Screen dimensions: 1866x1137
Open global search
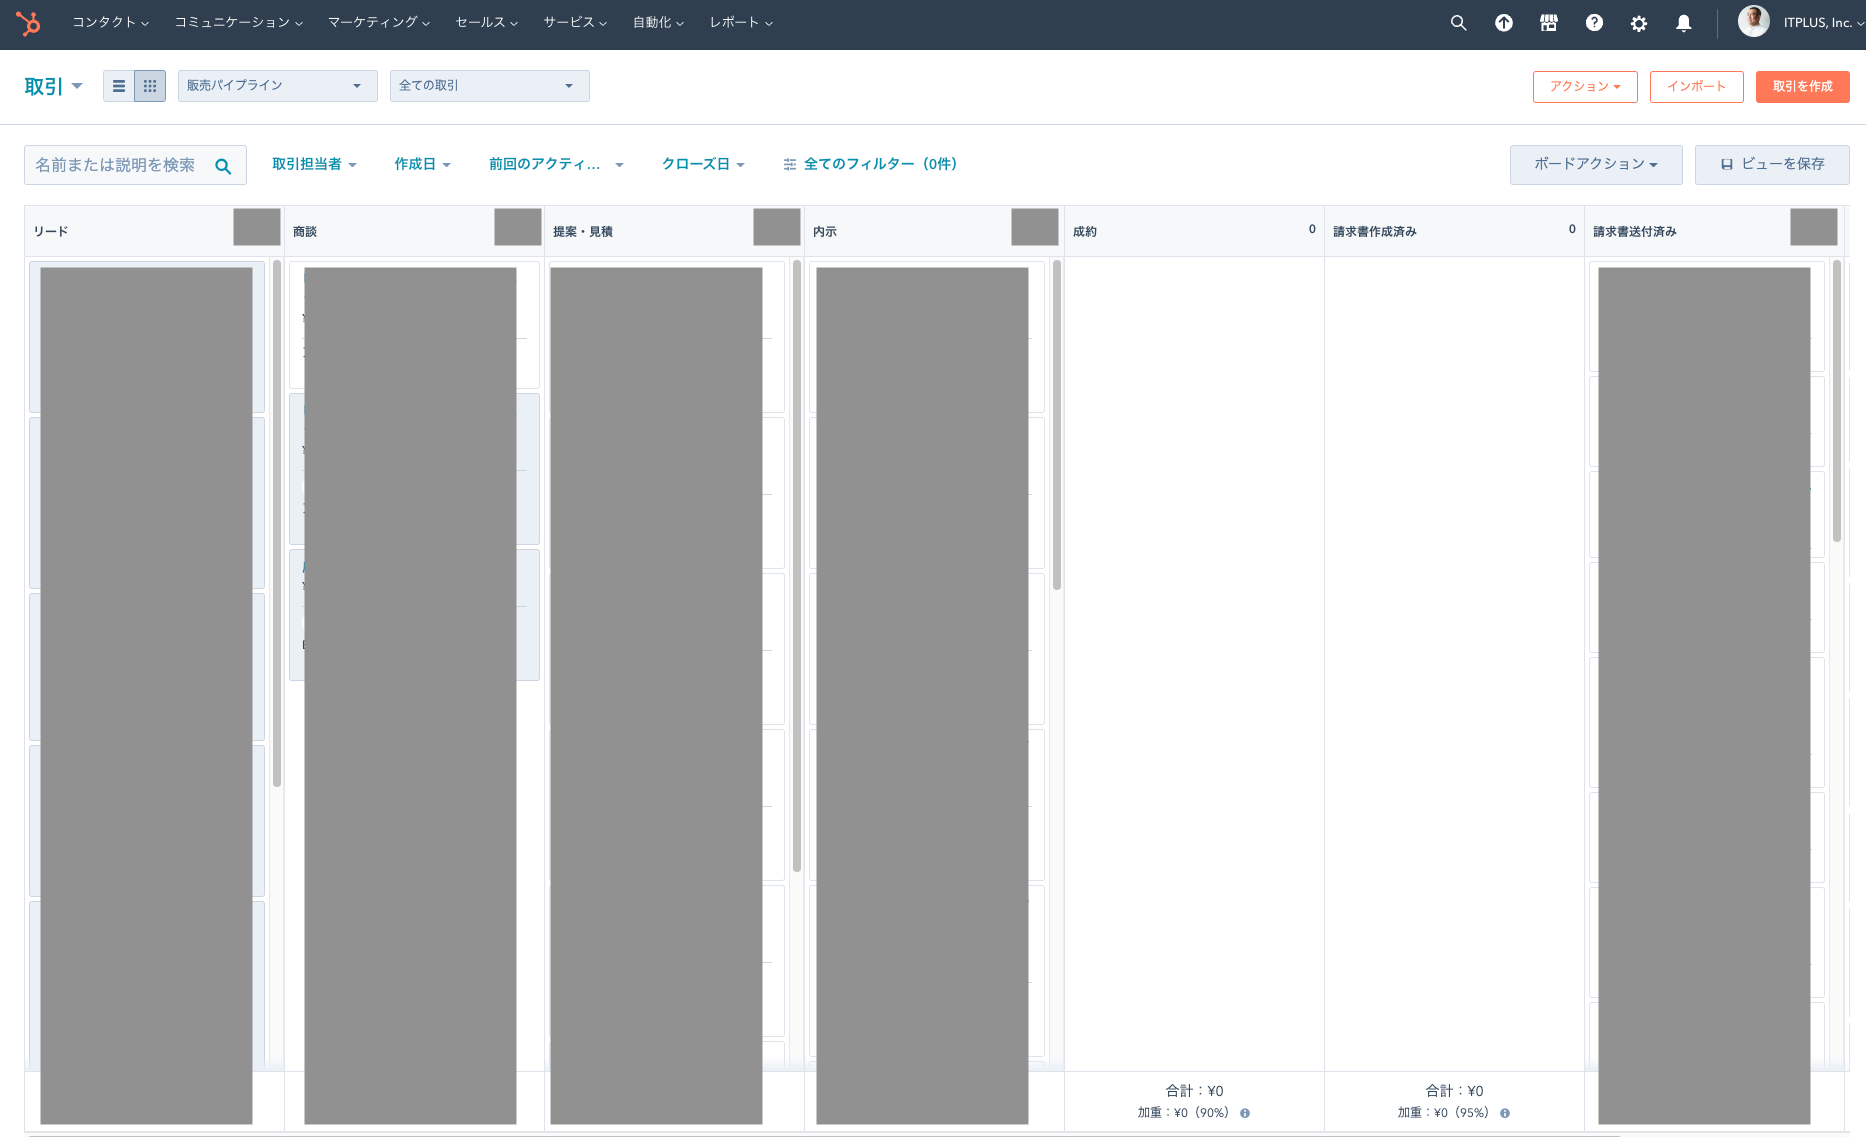1458,22
